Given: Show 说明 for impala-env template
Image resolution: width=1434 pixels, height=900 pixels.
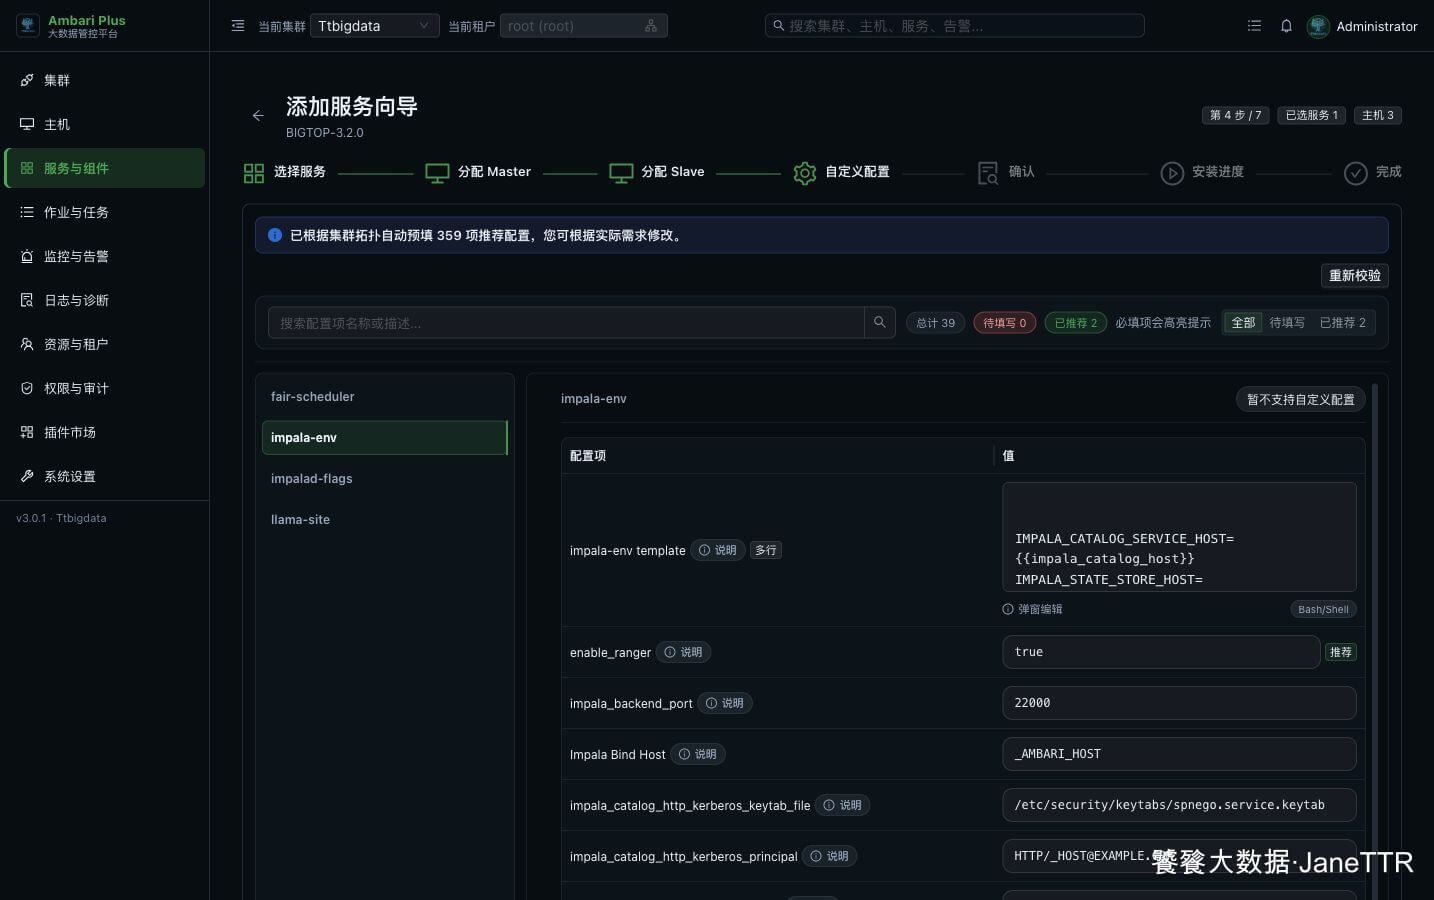Looking at the screenshot, I should 718,550.
